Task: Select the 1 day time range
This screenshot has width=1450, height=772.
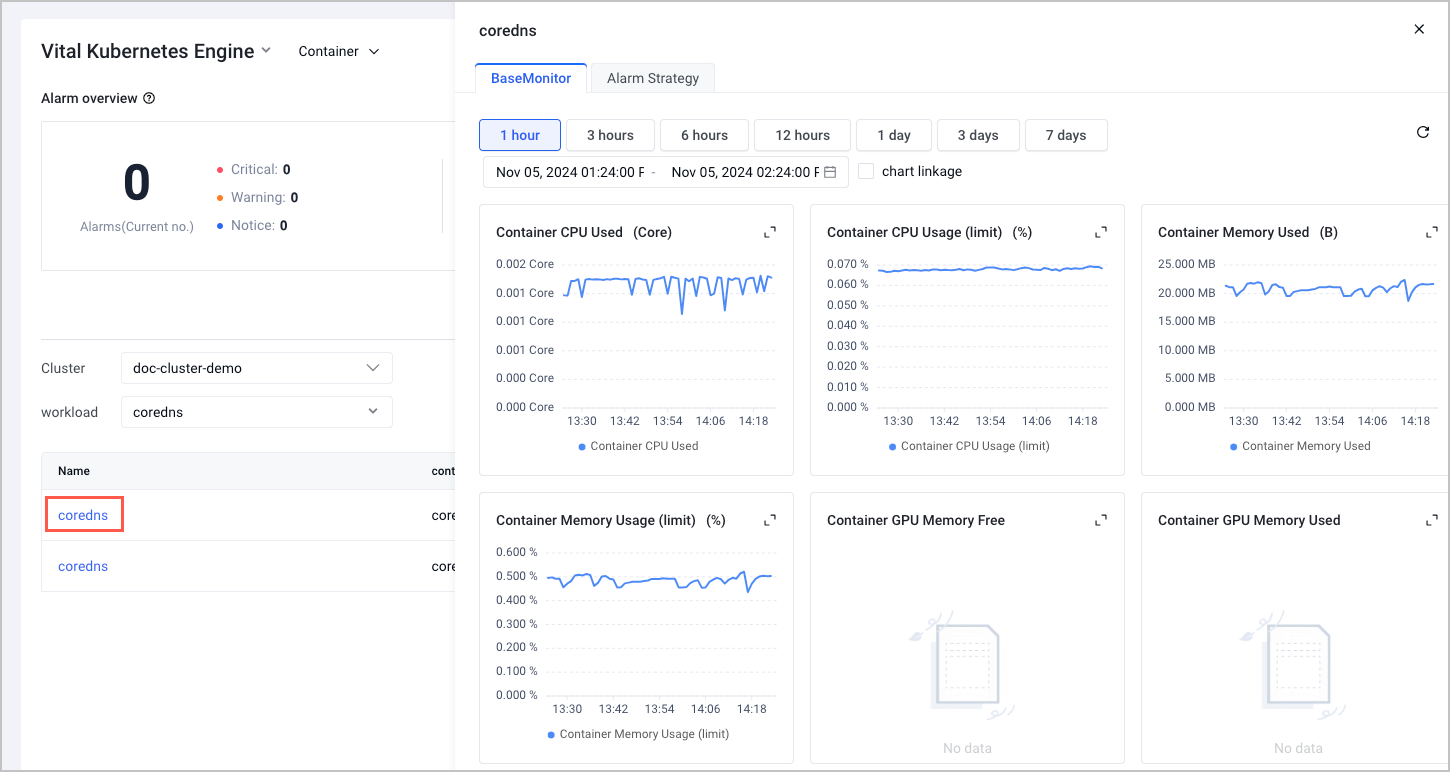Action: click(x=894, y=135)
